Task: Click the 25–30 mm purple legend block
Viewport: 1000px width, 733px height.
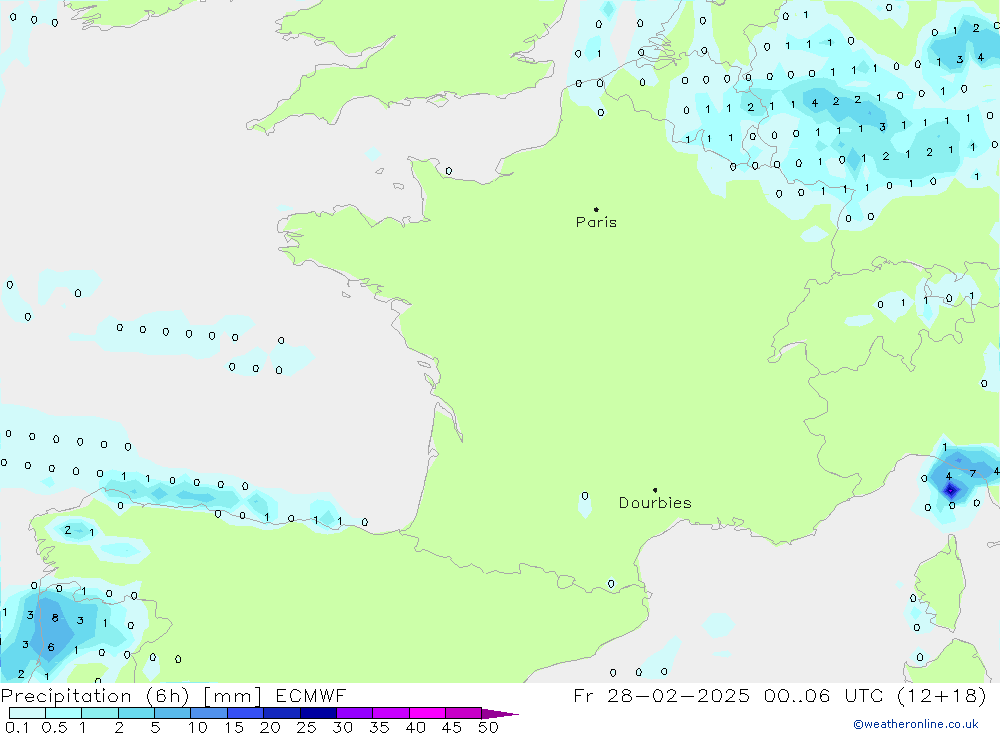Action: [x=318, y=713]
